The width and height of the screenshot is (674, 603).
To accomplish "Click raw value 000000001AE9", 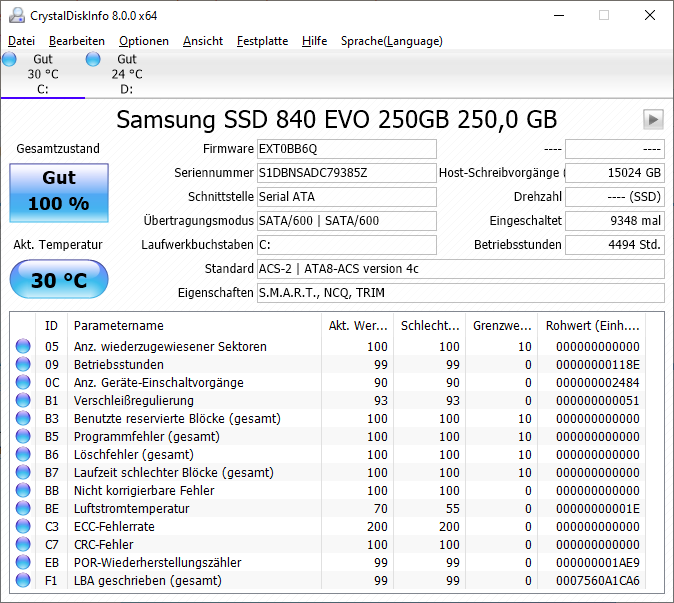I will (x=597, y=563).
